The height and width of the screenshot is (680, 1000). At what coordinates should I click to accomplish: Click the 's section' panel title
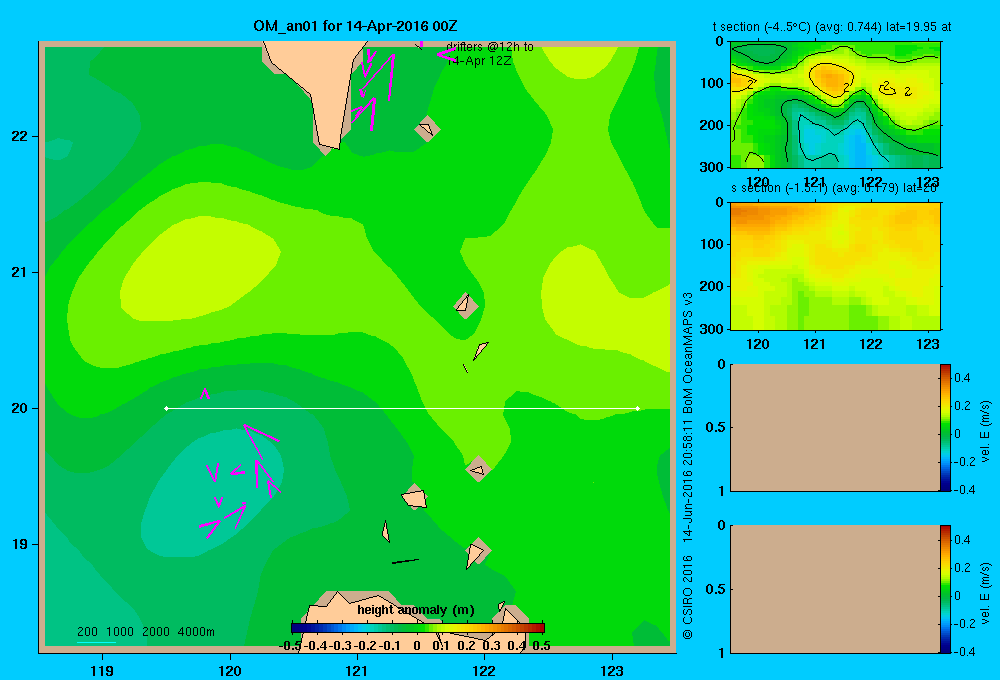[x=834, y=188]
